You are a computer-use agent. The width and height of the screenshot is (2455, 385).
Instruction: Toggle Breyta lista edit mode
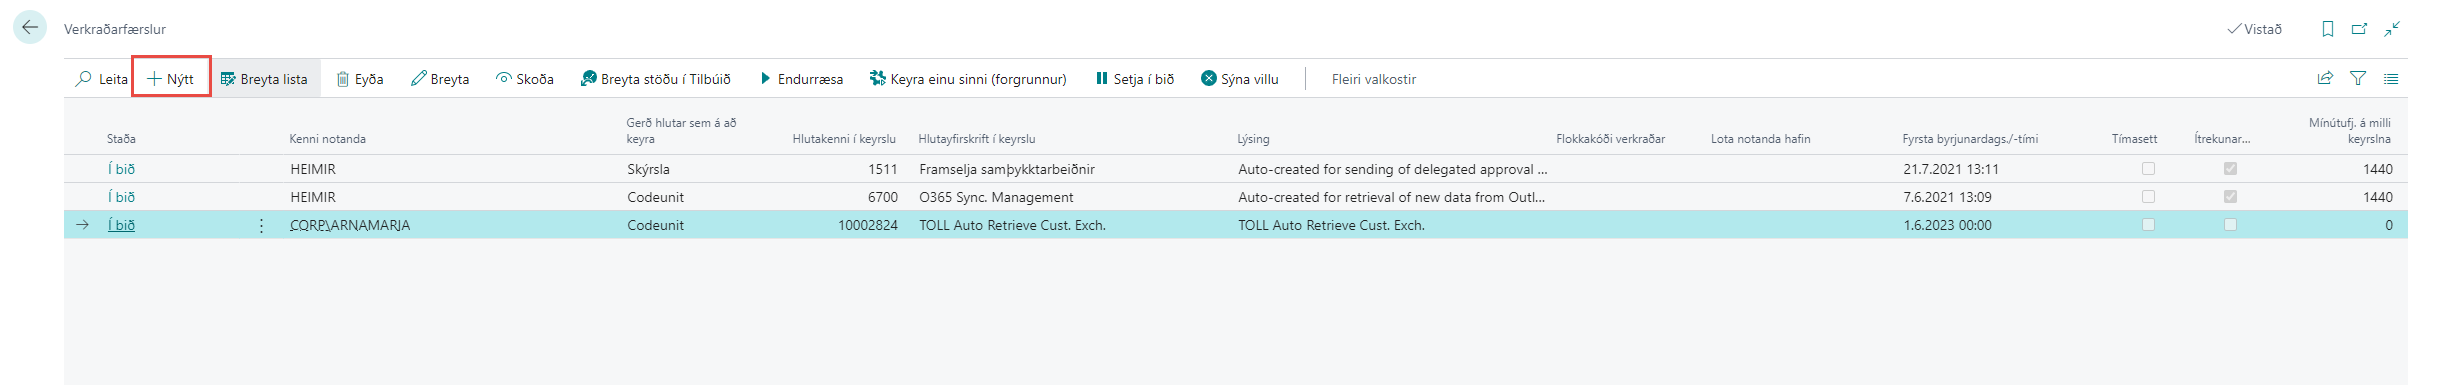click(x=265, y=79)
